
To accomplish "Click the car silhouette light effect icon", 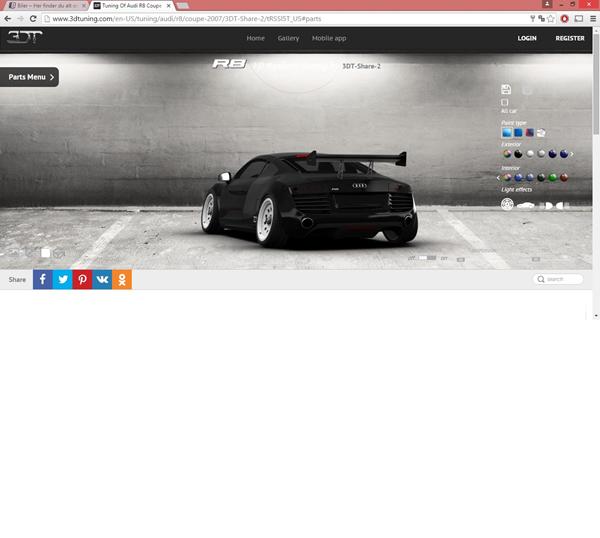I will [x=526, y=205].
